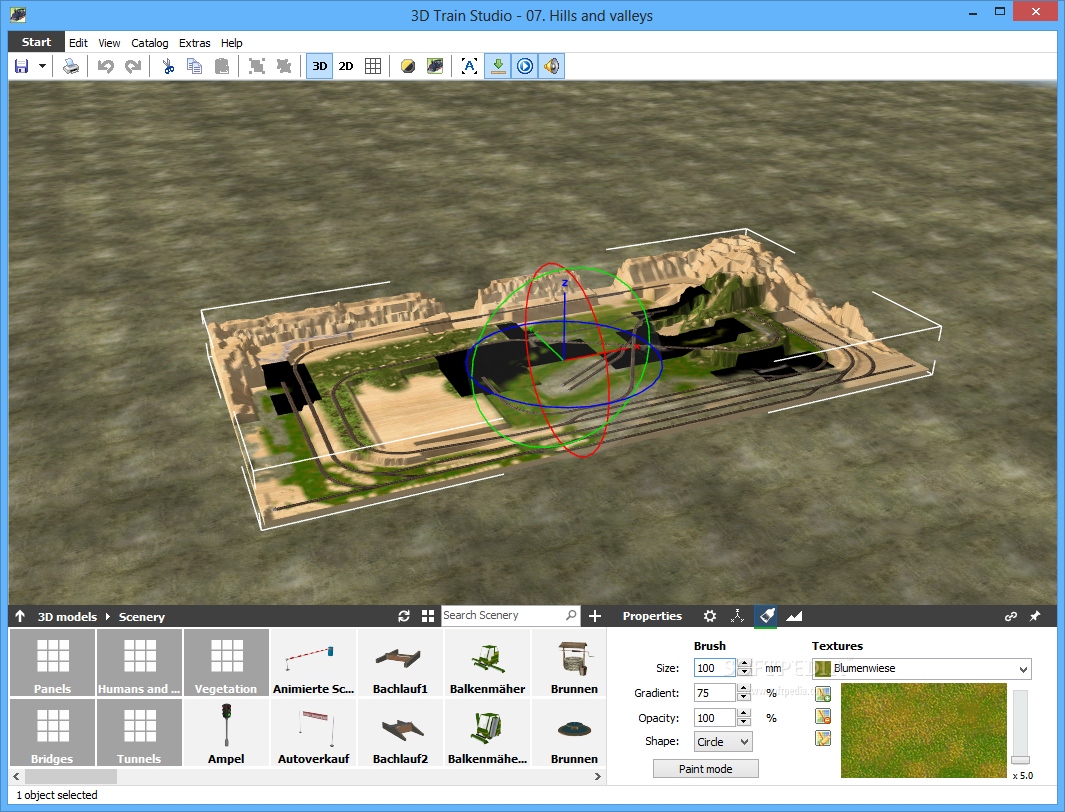1065x812 pixels.
Task: Click the Undo arrow icon
Action: pos(105,66)
